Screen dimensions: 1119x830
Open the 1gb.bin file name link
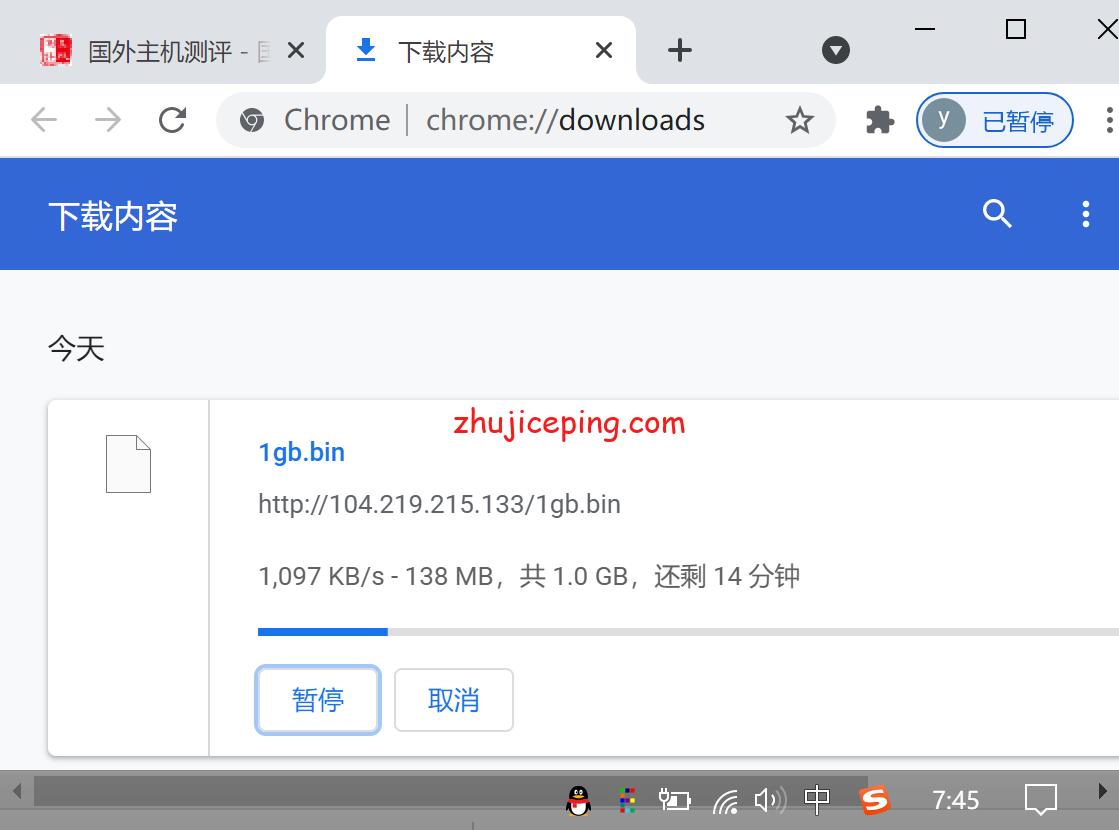tap(302, 452)
